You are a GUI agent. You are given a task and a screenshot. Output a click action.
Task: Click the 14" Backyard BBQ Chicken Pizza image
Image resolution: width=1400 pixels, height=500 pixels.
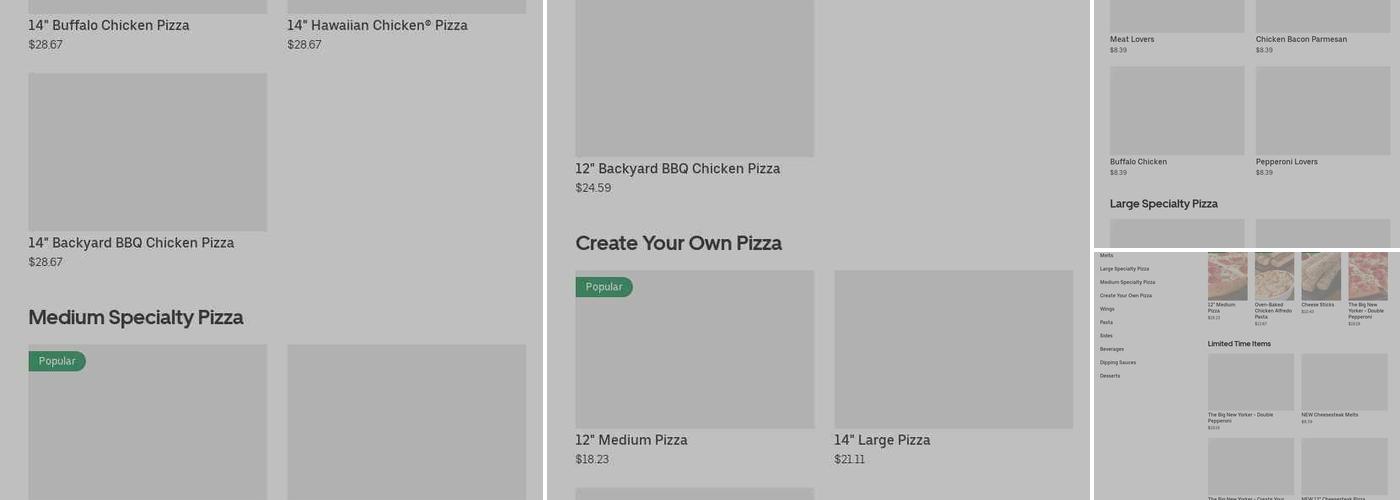(x=147, y=152)
